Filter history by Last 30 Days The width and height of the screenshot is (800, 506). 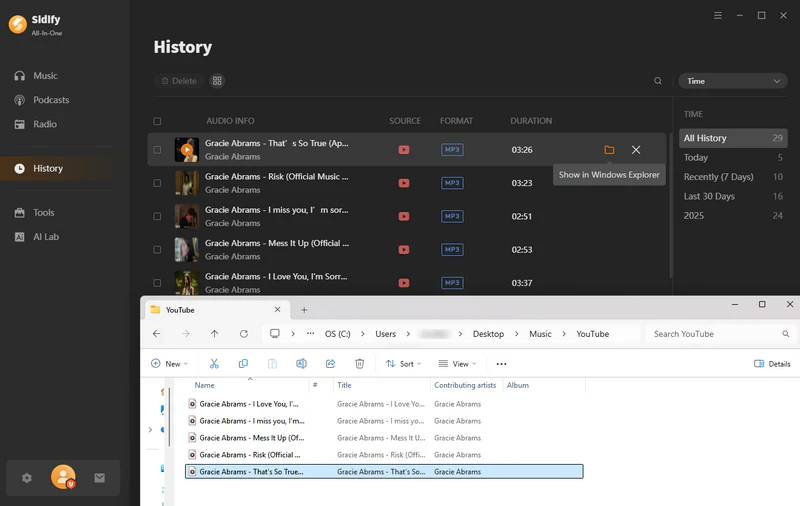(x=733, y=196)
